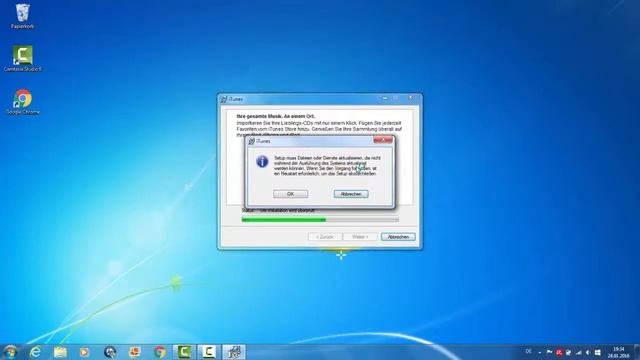Open Google Chrome from the taskbar
This screenshot has height=360, width=640.
(x=160, y=352)
